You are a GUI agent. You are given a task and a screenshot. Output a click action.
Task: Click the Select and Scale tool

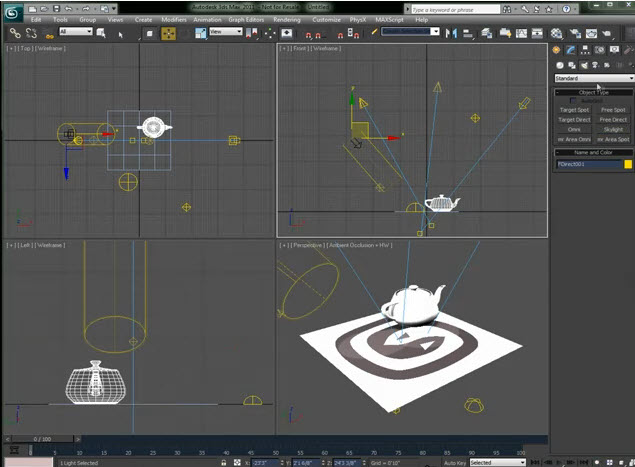pyautogui.click(x=201, y=33)
